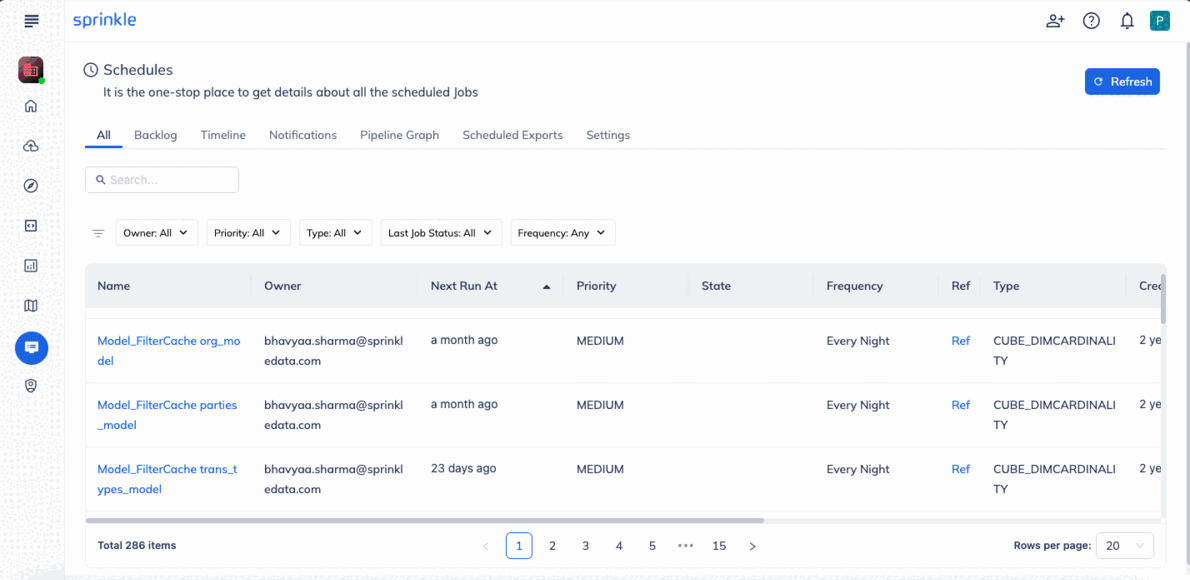The width and height of the screenshot is (1190, 580).
Task: Click the Type column header
Action: pos(1006,286)
